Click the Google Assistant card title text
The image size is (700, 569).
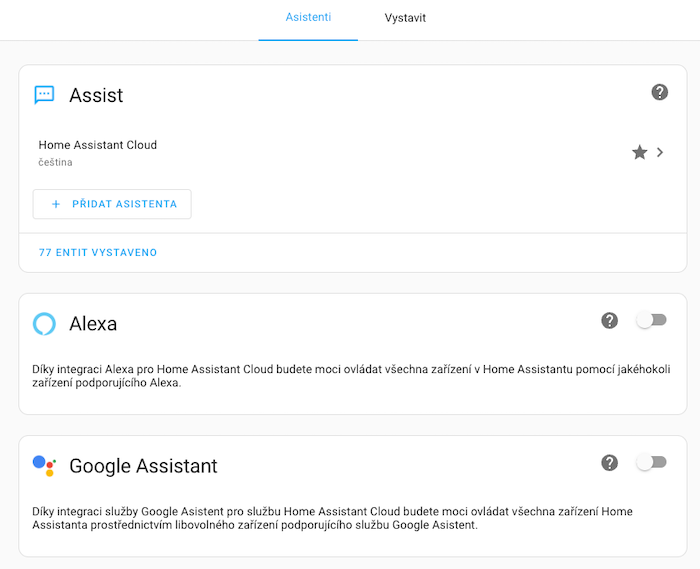pos(143,465)
